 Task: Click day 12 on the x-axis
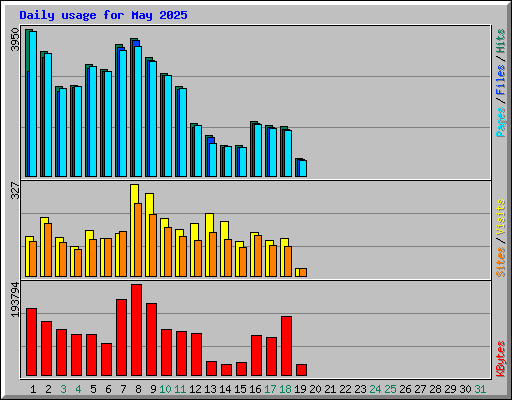[x=195, y=389]
